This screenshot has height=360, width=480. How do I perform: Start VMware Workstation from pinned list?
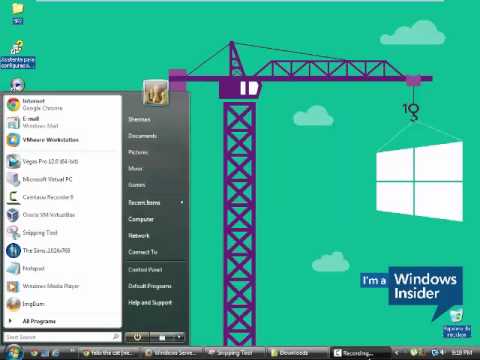62,140
